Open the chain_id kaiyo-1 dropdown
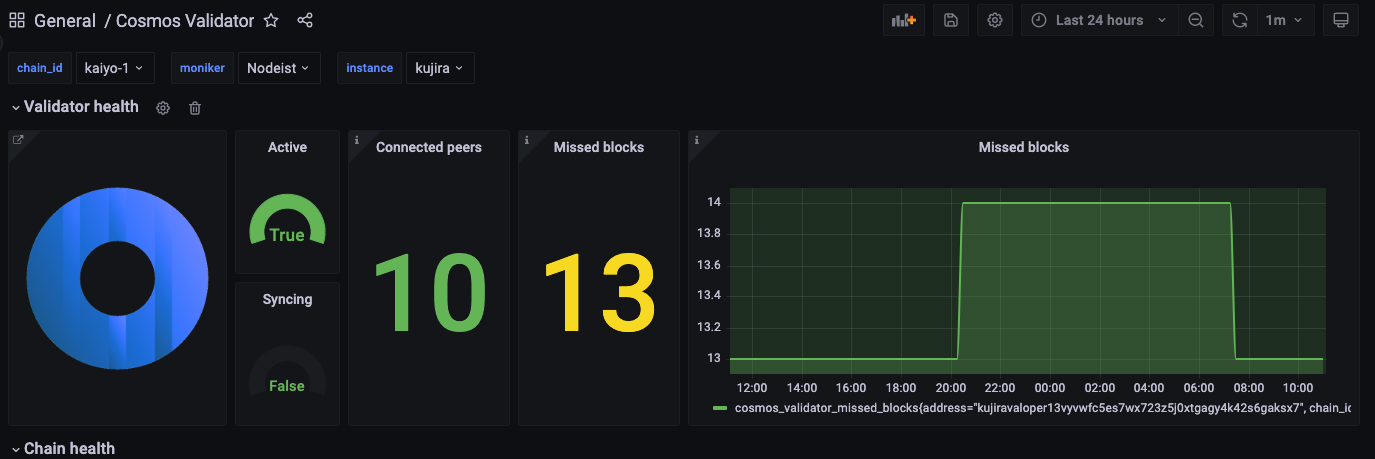Viewport: 1375px width, 459px height. [x=114, y=68]
